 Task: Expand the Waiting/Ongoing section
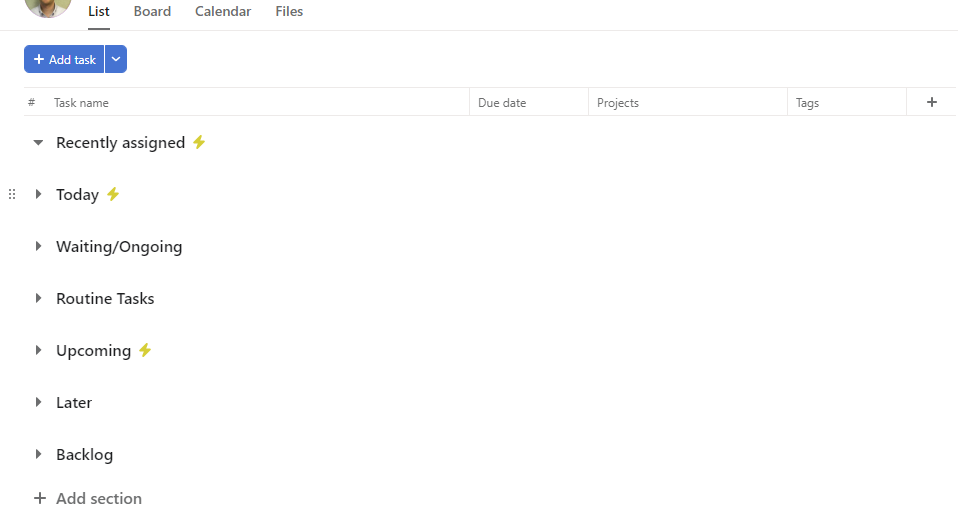[38, 246]
